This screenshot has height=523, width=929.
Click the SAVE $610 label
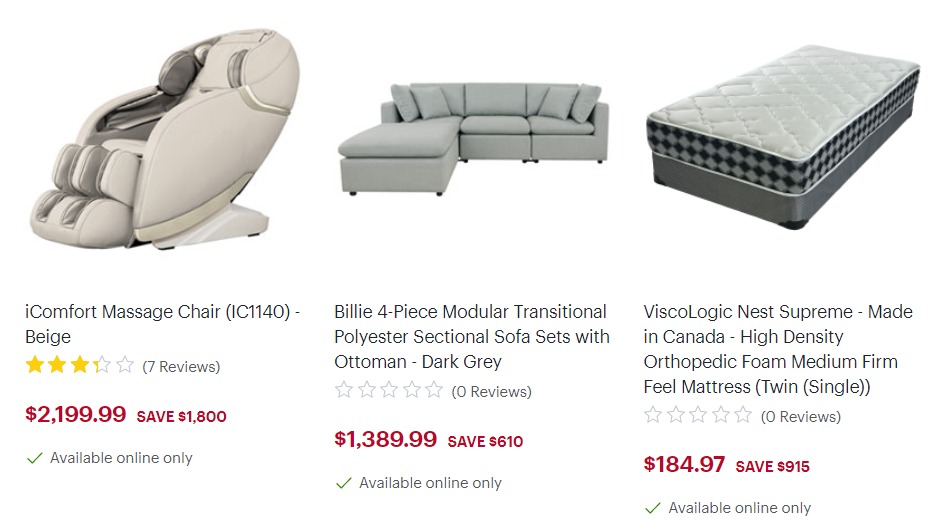485,441
